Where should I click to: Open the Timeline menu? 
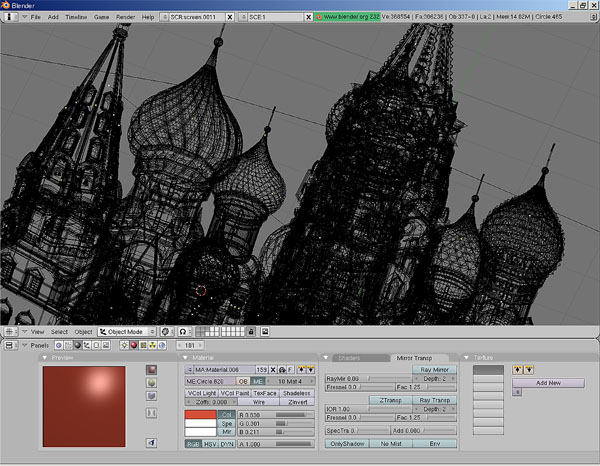pos(76,17)
